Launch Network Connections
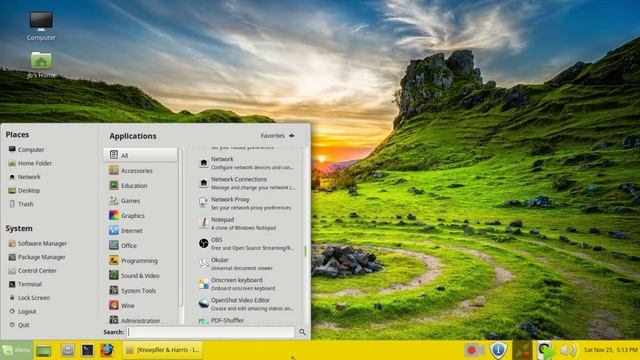 (247, 183)
